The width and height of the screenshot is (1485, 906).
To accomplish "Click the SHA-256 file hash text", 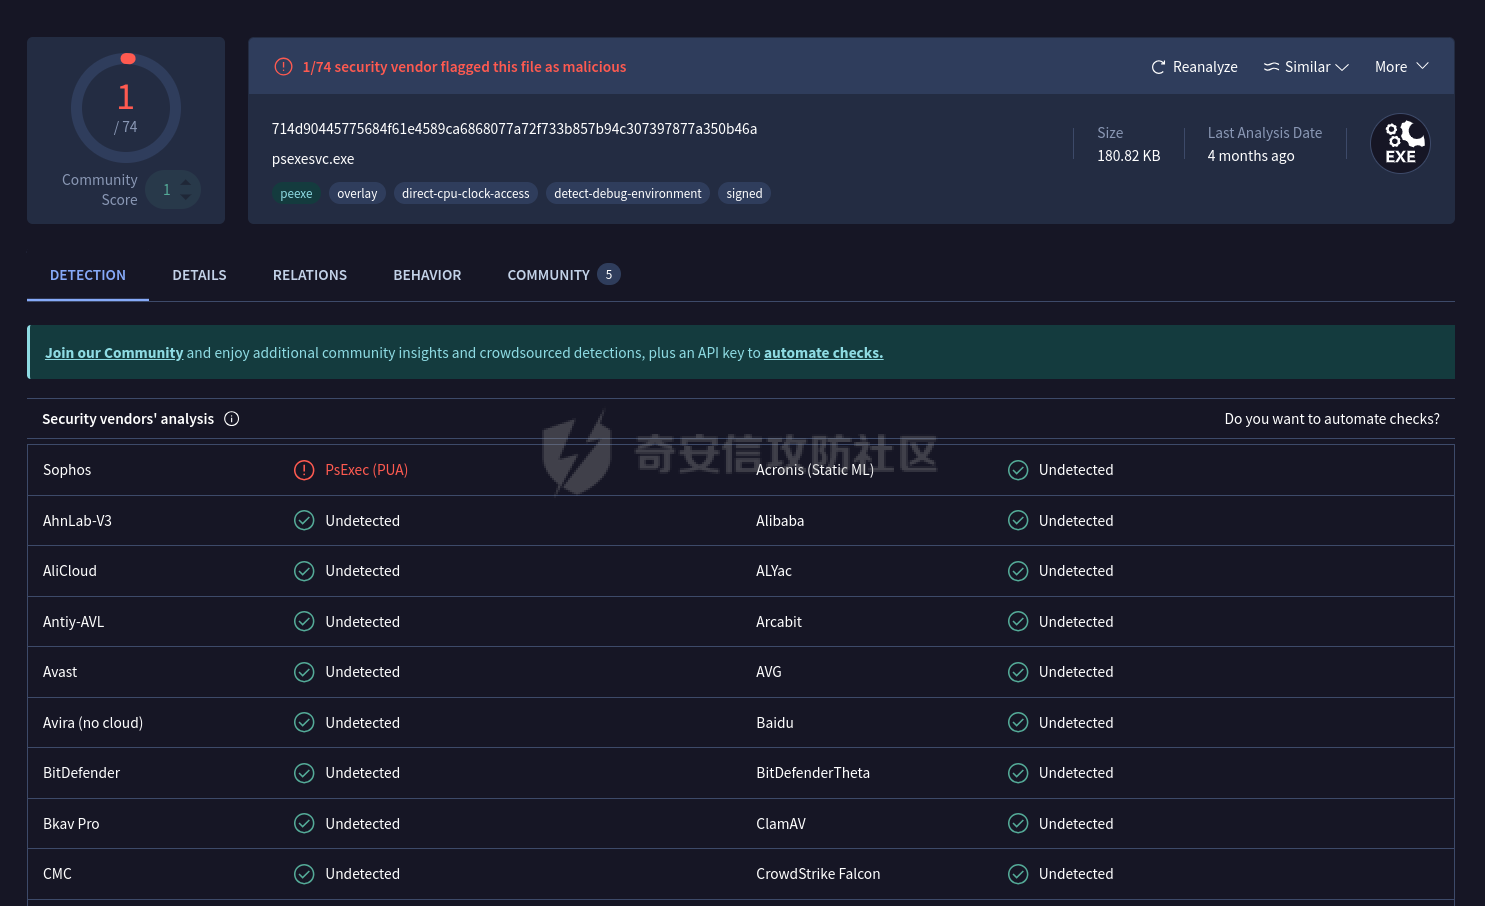I will (x=514, y=129).
